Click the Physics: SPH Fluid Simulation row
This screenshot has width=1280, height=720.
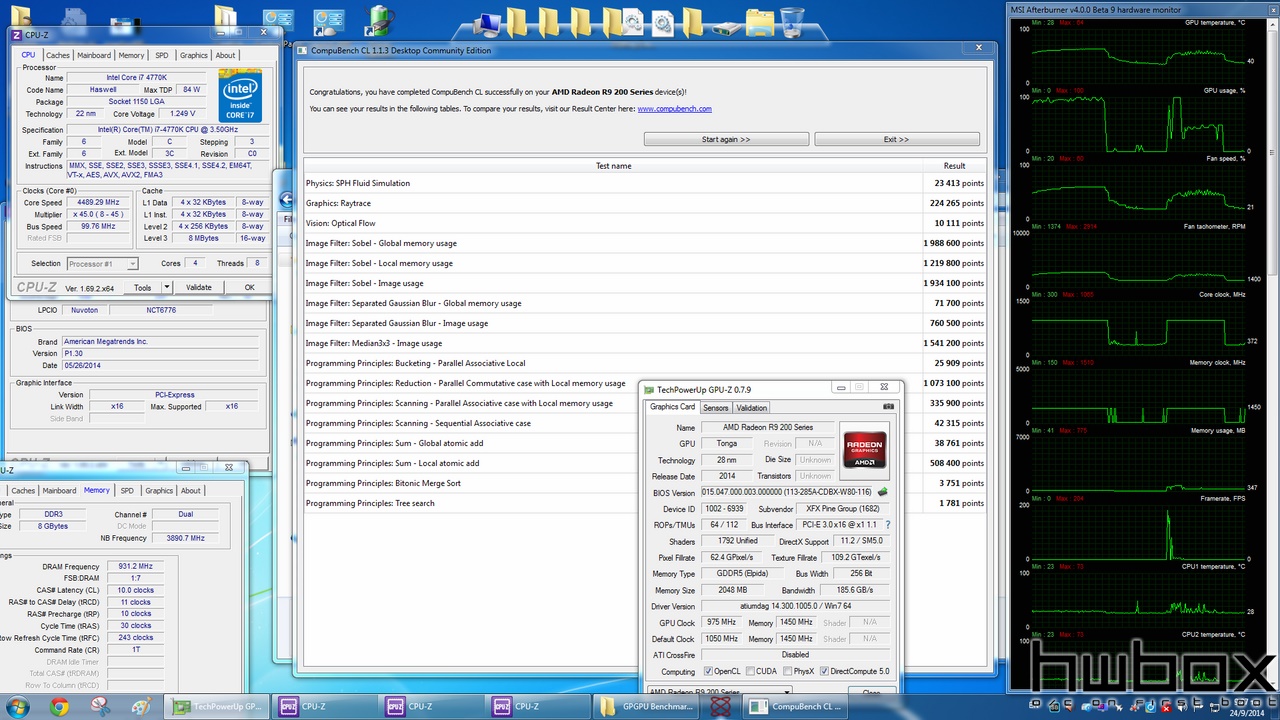(x=645, y=183)
